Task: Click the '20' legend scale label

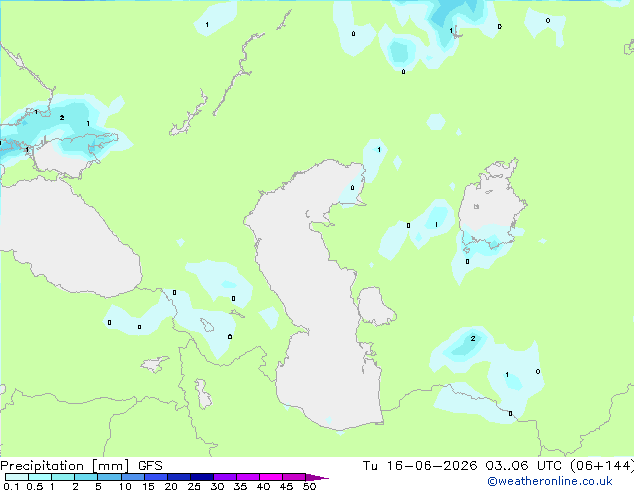Action: click(x=171, y=486)
